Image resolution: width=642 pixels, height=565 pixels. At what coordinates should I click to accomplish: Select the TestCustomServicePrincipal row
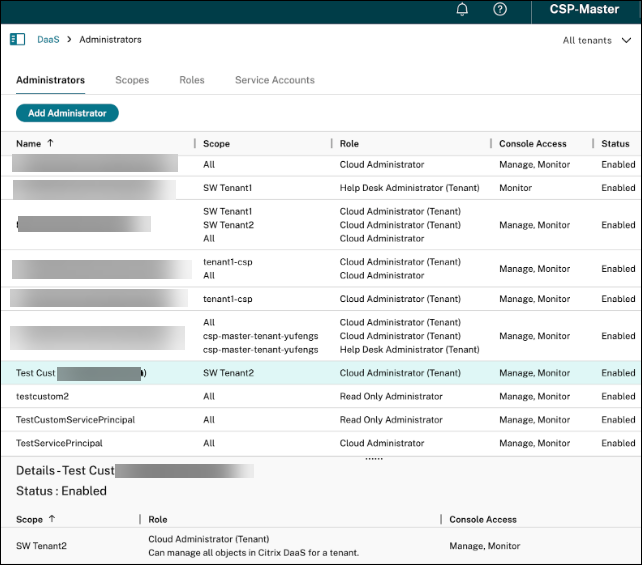pos(75,420)
